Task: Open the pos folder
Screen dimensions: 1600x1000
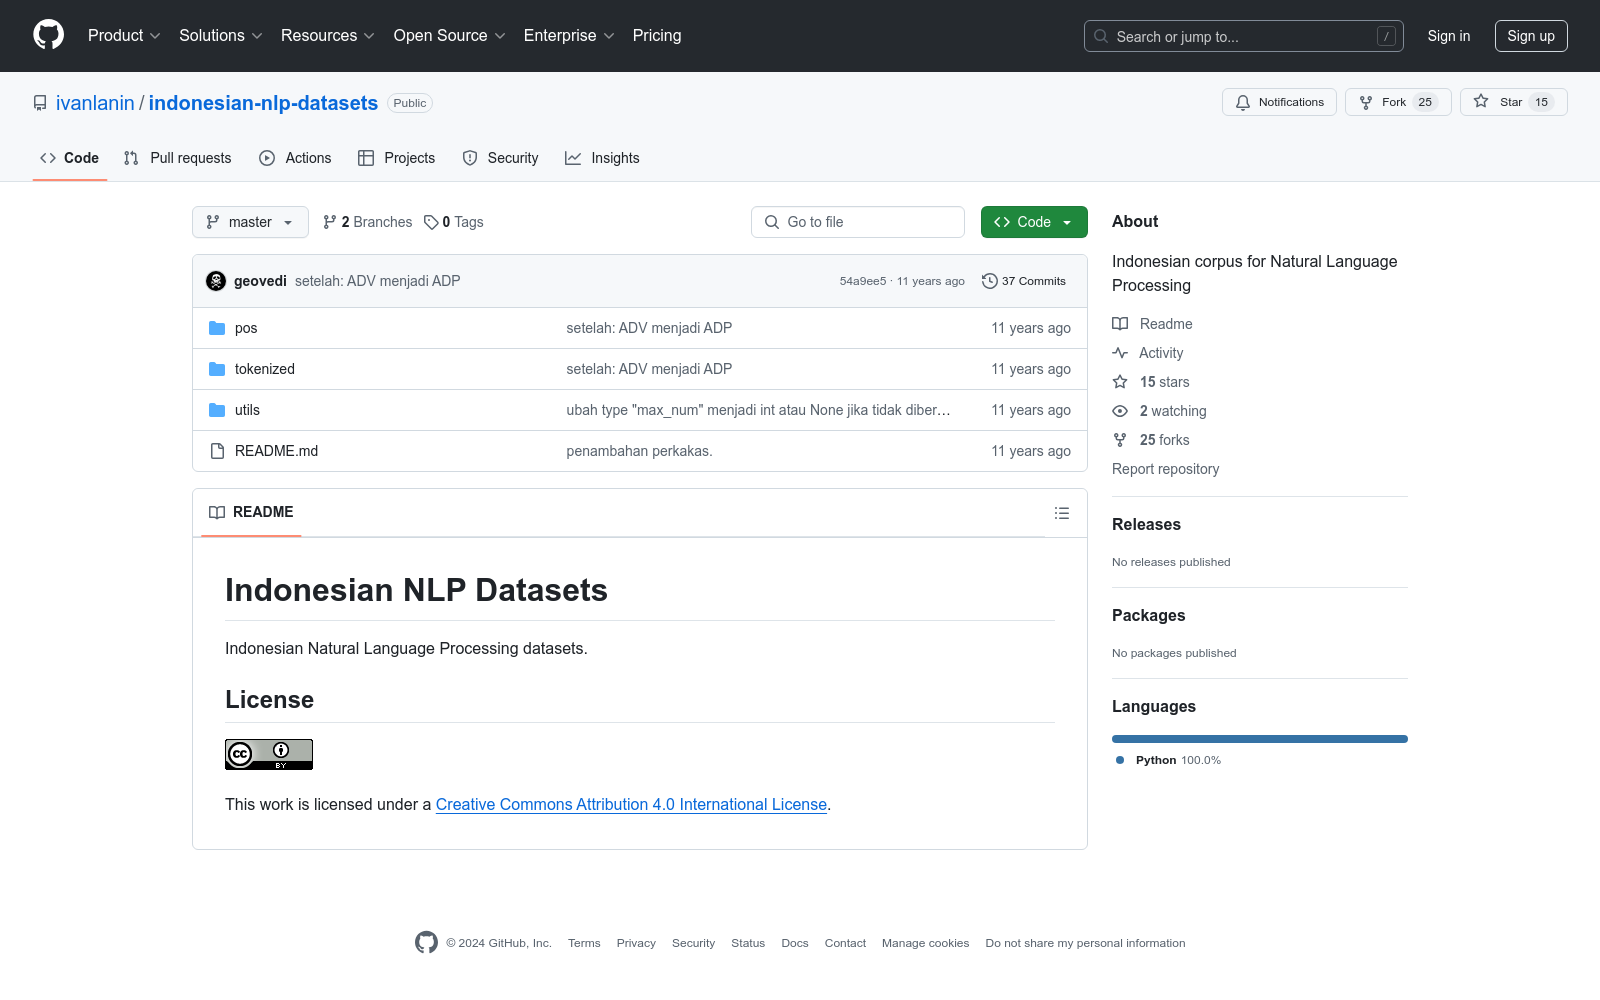Action: pos(246,328)
